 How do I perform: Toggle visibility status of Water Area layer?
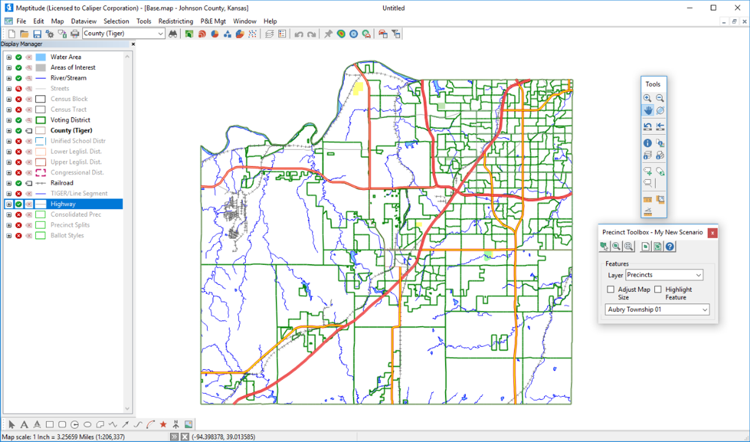tap(19, 57)
